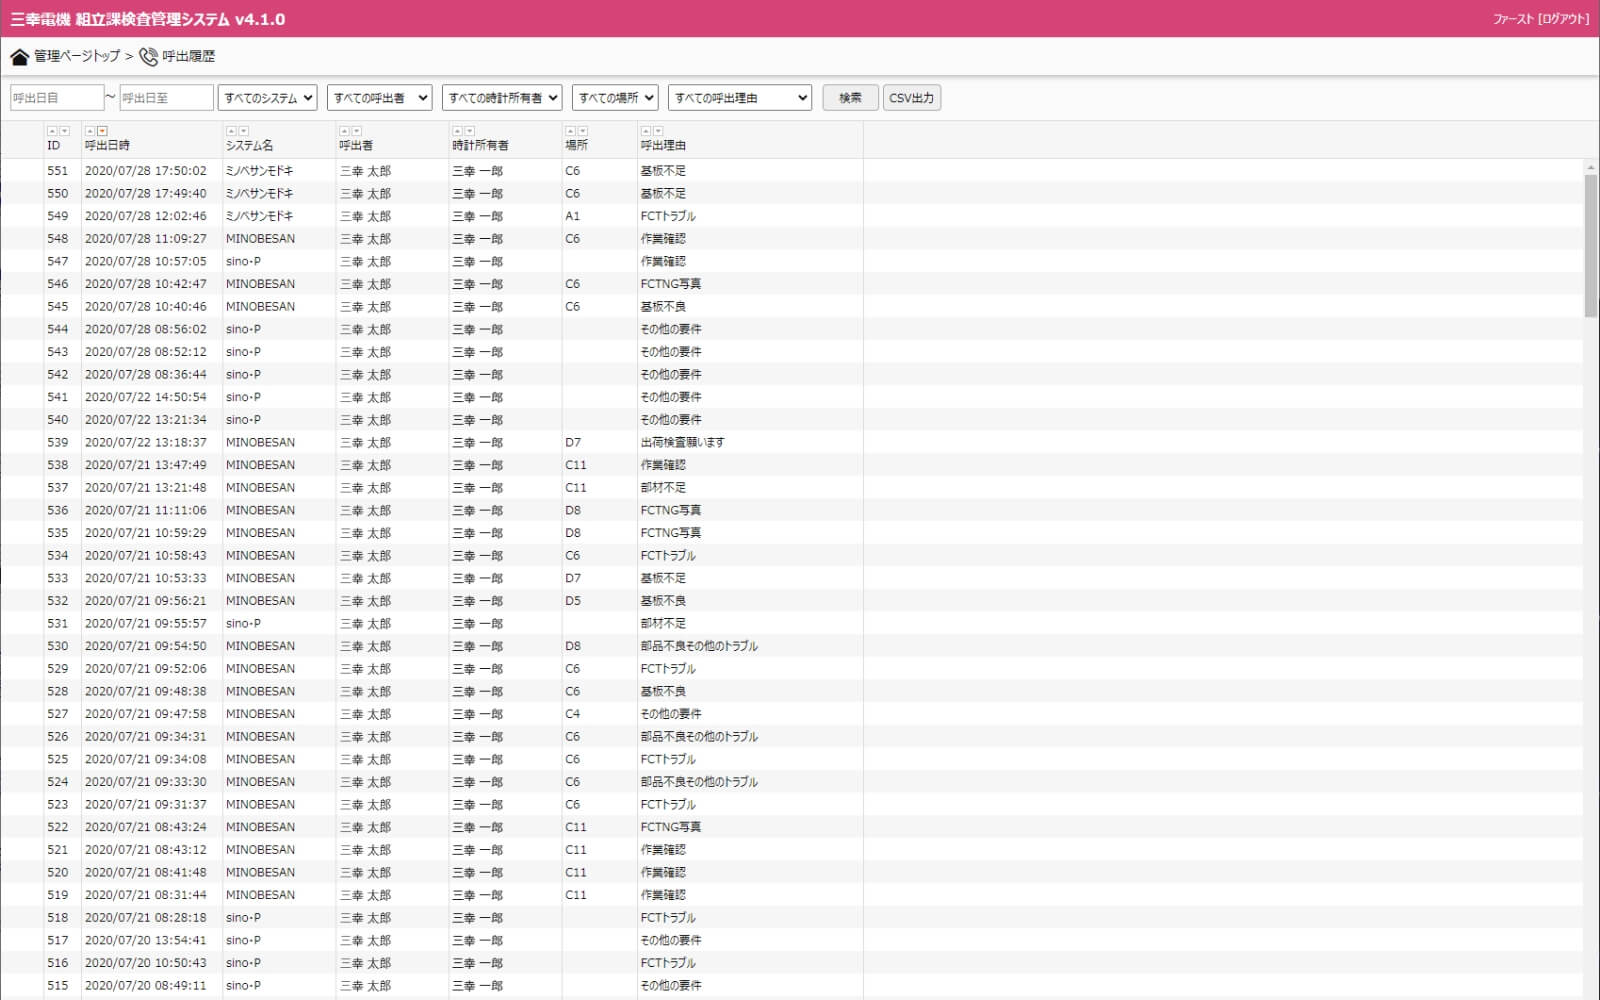Open the すべての時計所有者 dropdown
The image size is (1600, 1000).
click(502, 98)
